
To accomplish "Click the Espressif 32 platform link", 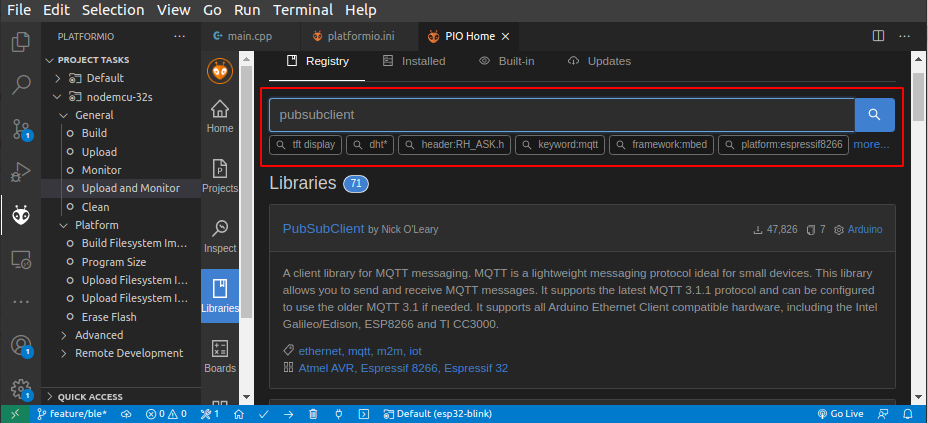I will [476, 368].
